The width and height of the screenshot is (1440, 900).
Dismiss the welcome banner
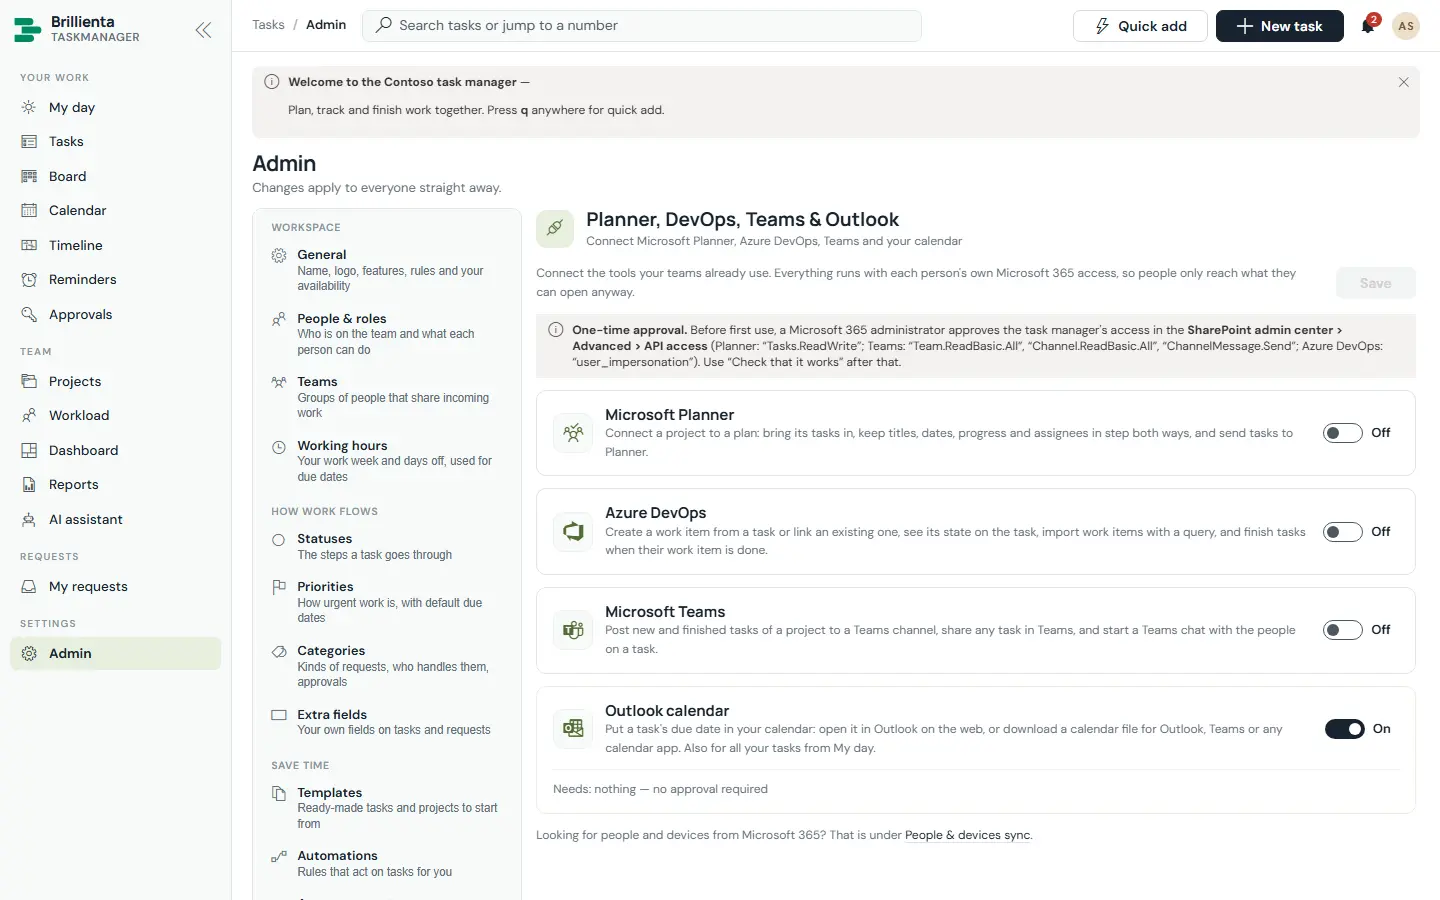click(1403, 82)
